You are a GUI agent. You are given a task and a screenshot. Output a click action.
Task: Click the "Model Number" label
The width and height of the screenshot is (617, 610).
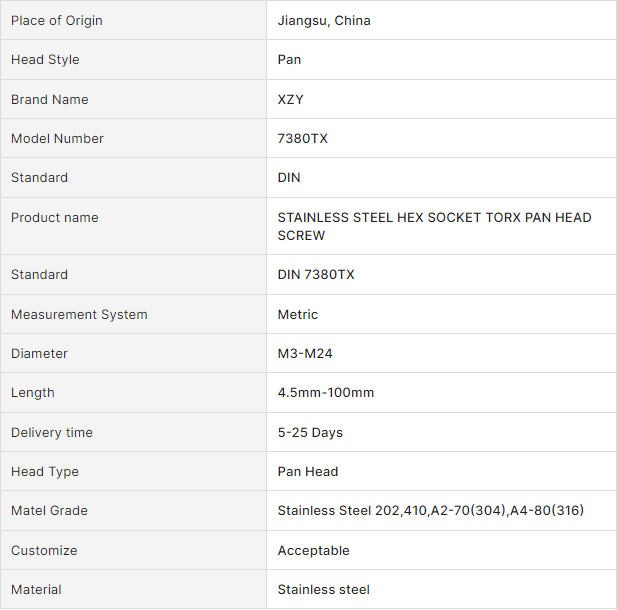(x=57, y=139)
